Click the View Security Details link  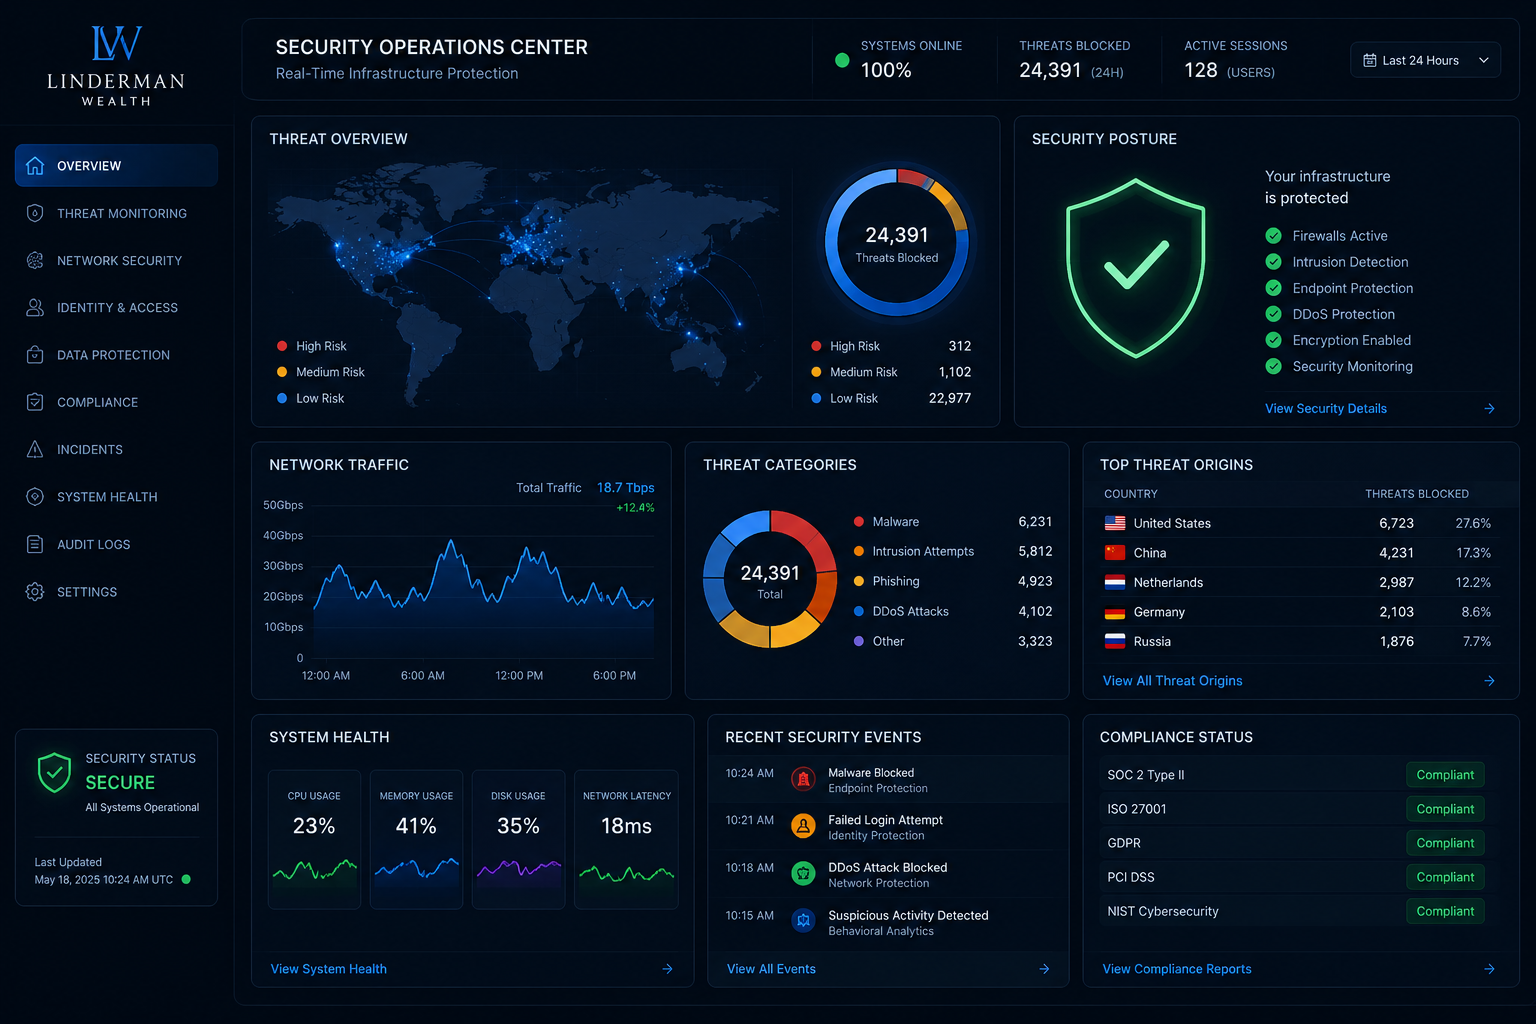click(x=1326, y=408)
